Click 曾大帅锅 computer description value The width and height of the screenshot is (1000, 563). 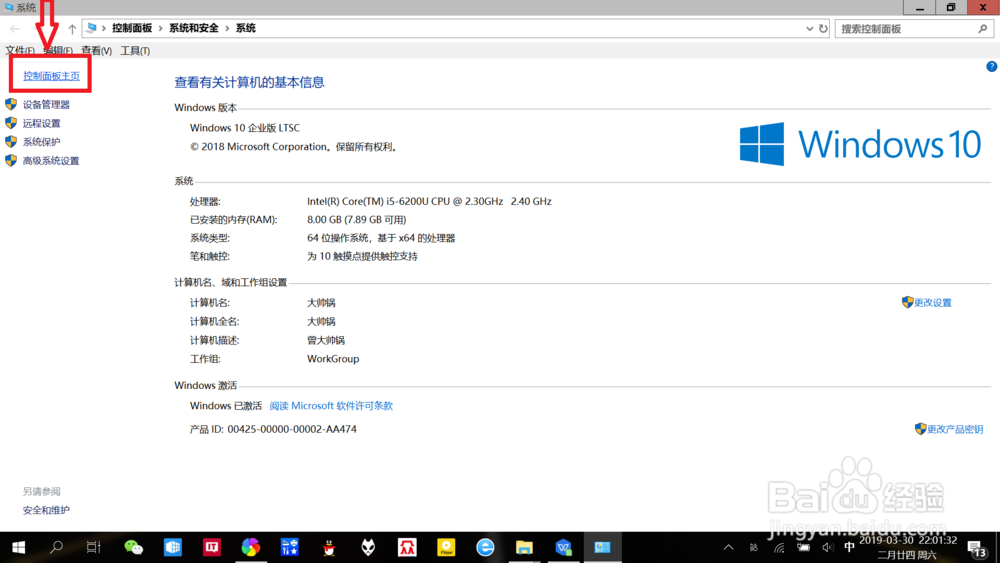tap(326, 340)
